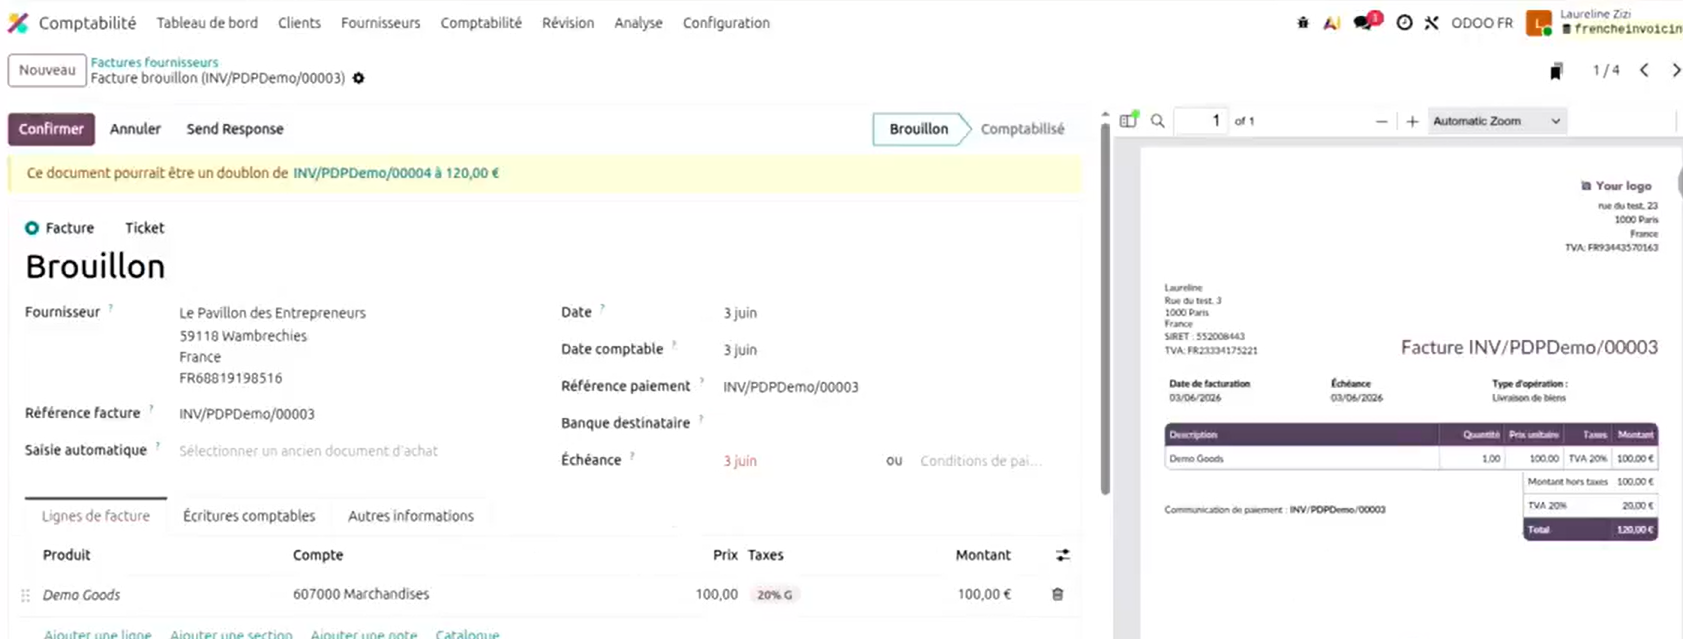Screen dimensions: 1683x639
Task: Switch to the Lignes de facture tab
Action: pos(96,516)
